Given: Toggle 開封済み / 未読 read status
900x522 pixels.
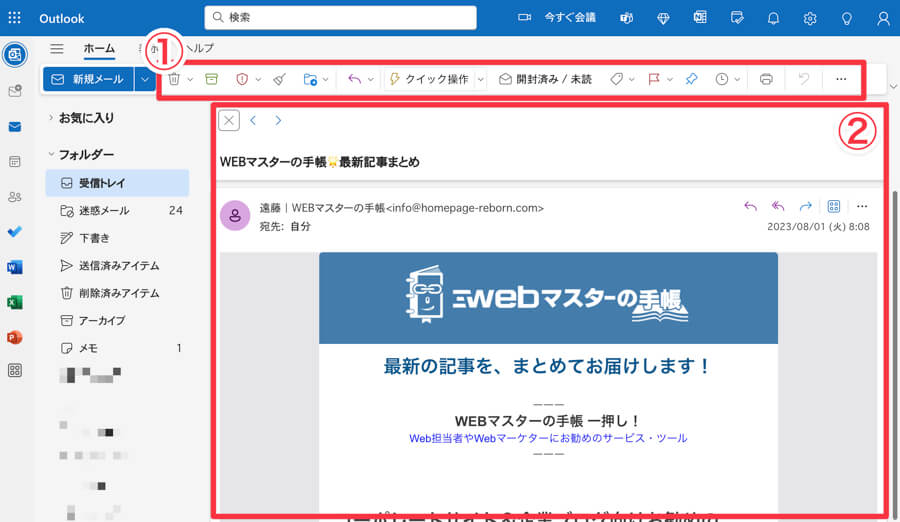Looking at the screenshot, I should click(545, 79).
